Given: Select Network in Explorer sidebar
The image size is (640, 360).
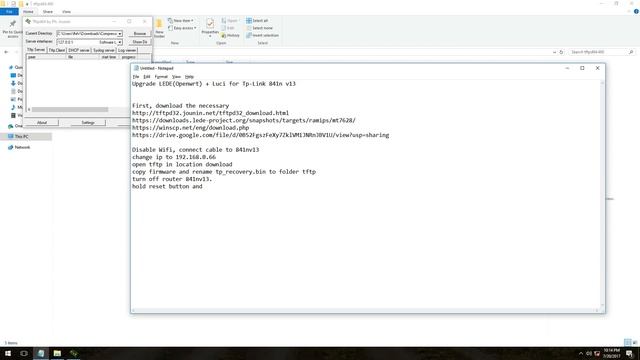Looking at the screenshot, I should [x=19, y=147].
